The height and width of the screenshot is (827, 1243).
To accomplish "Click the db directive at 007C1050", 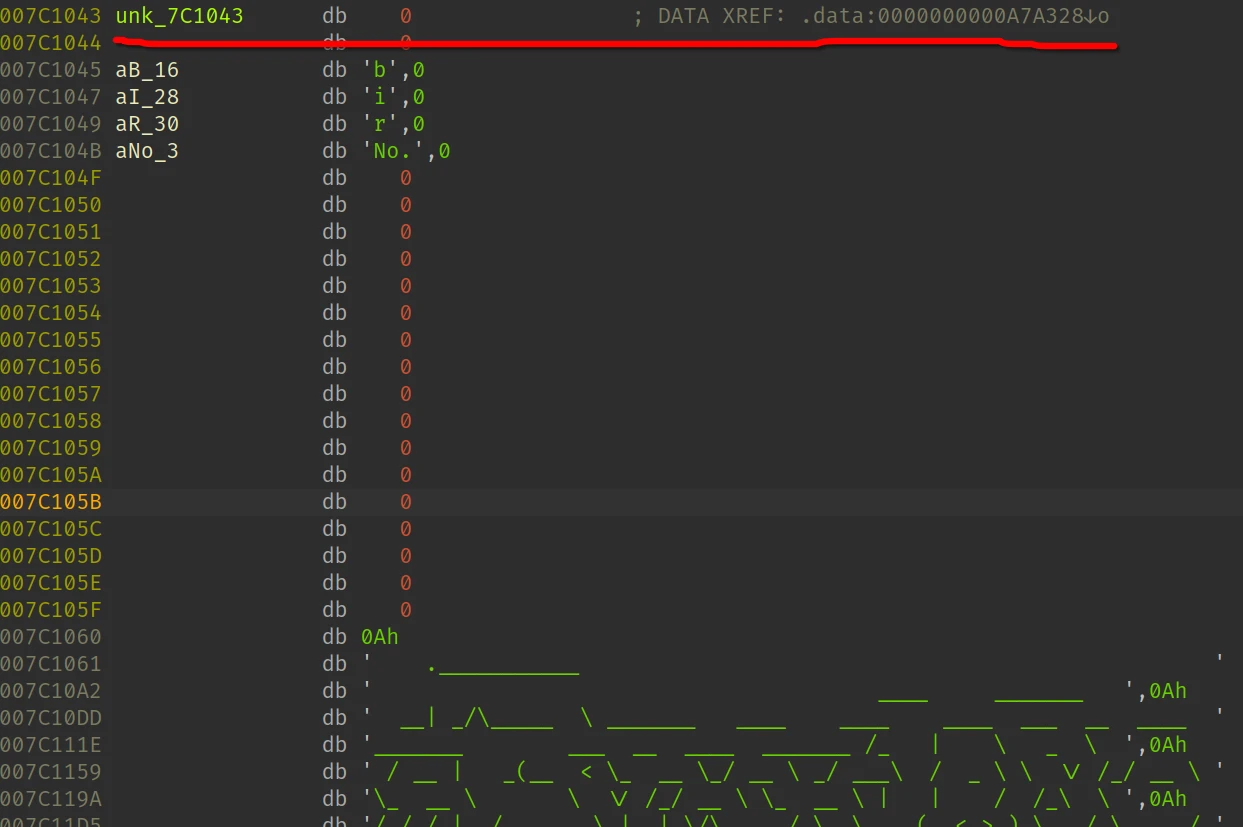I will tap(334, 205).
